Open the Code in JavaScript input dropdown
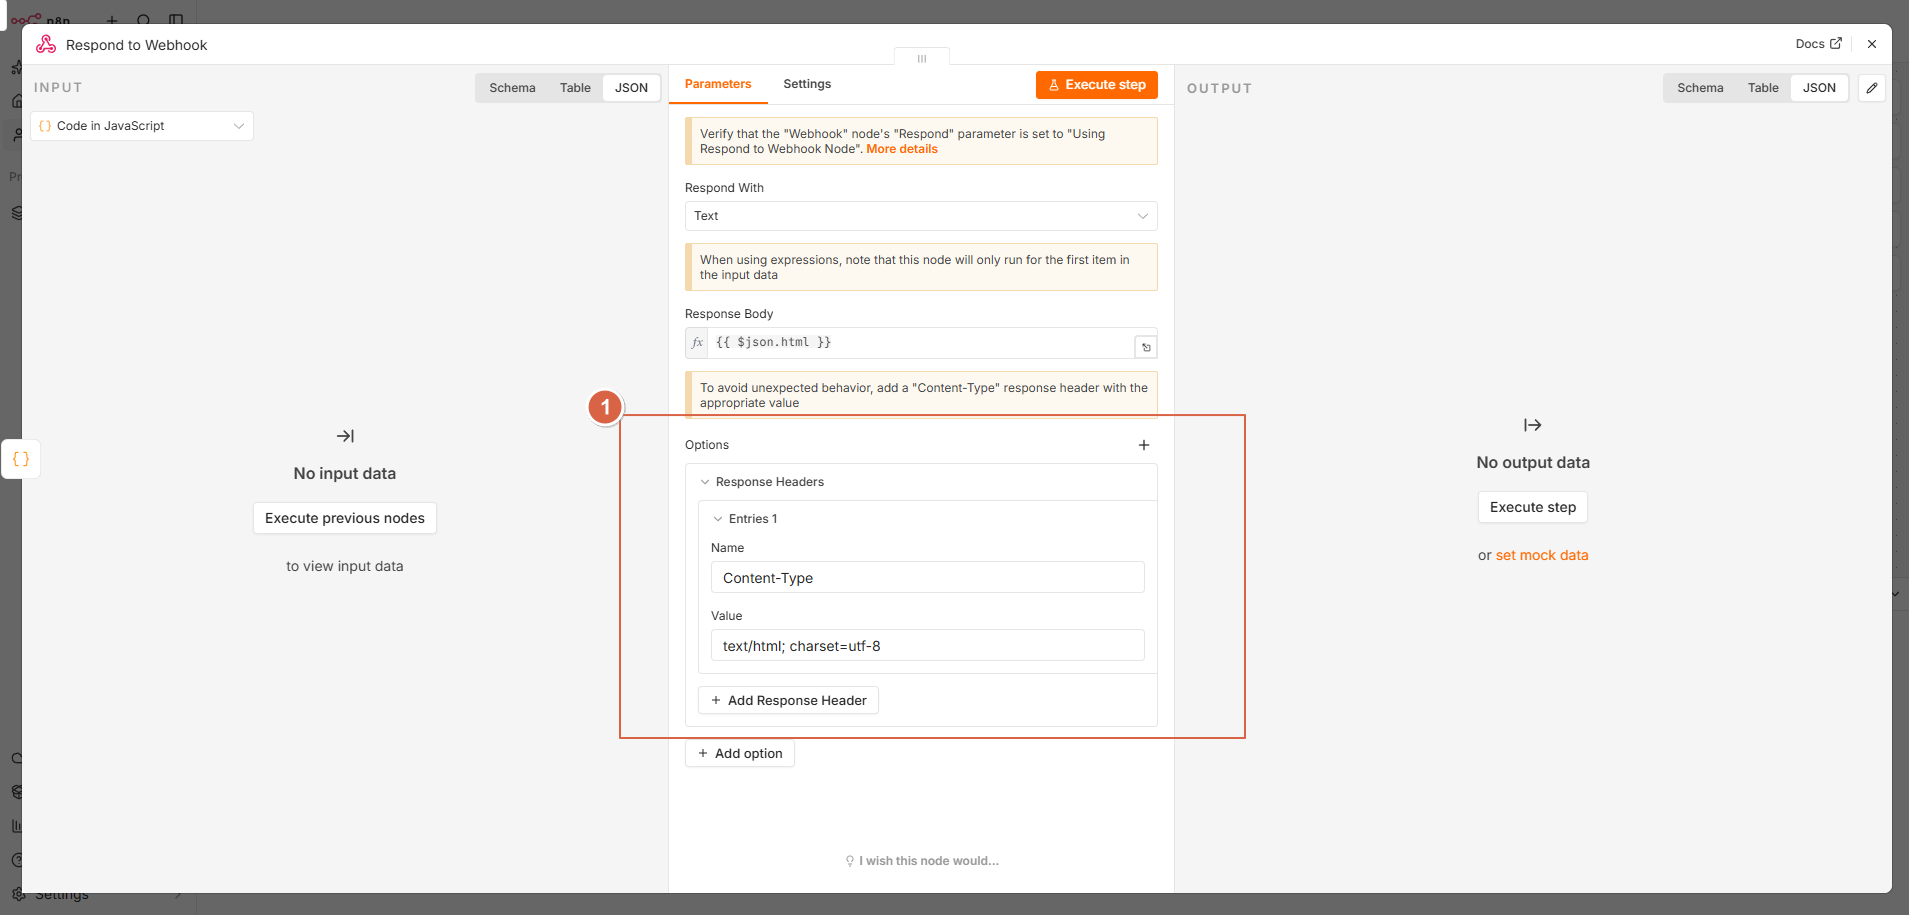 142,126
